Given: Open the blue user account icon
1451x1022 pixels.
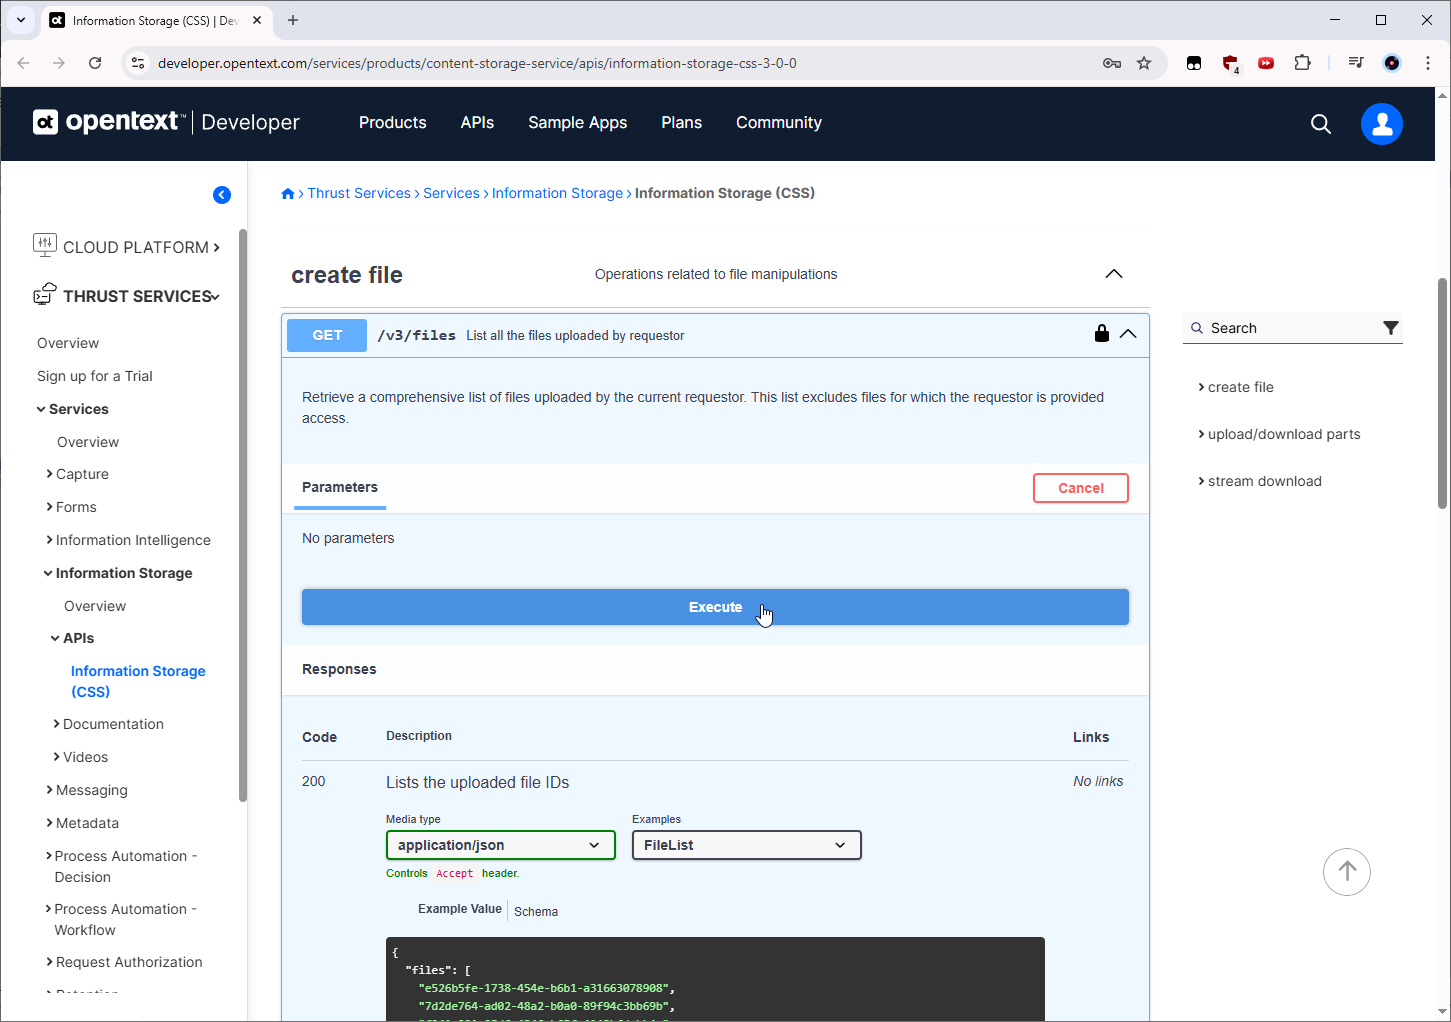Looking at the screenshot, I should click(x=1382, y=124).
